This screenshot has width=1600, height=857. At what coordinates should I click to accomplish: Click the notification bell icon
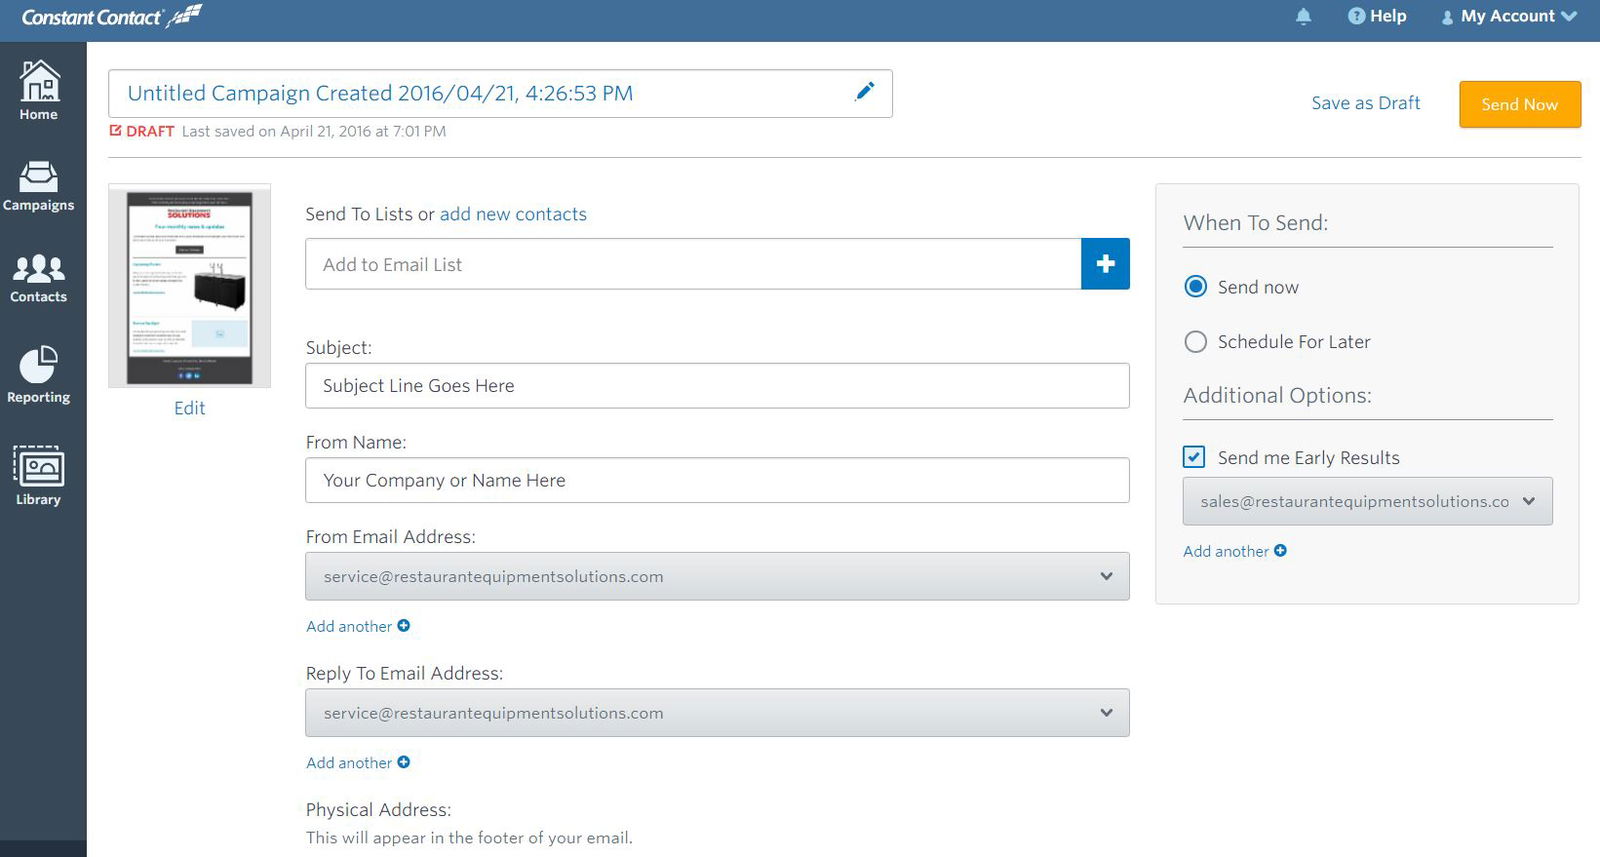[x=1303, y=17]
